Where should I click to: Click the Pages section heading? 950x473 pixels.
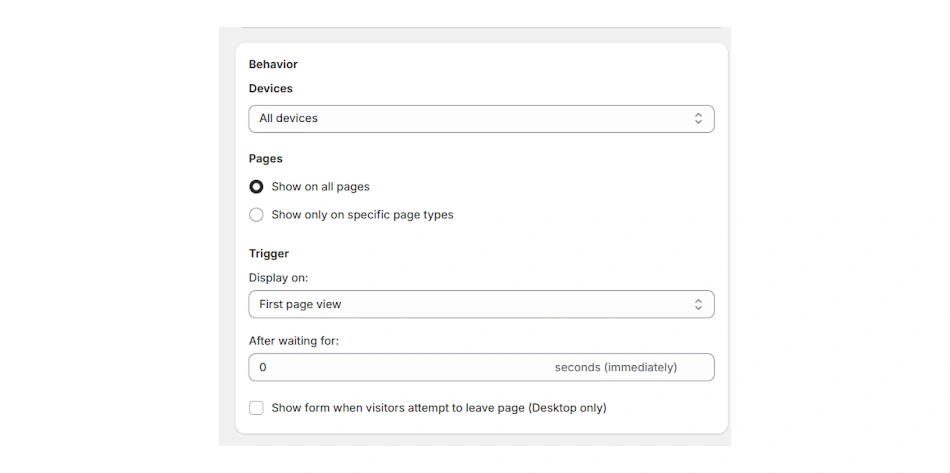pyautogui.click(x=265, y=158)
